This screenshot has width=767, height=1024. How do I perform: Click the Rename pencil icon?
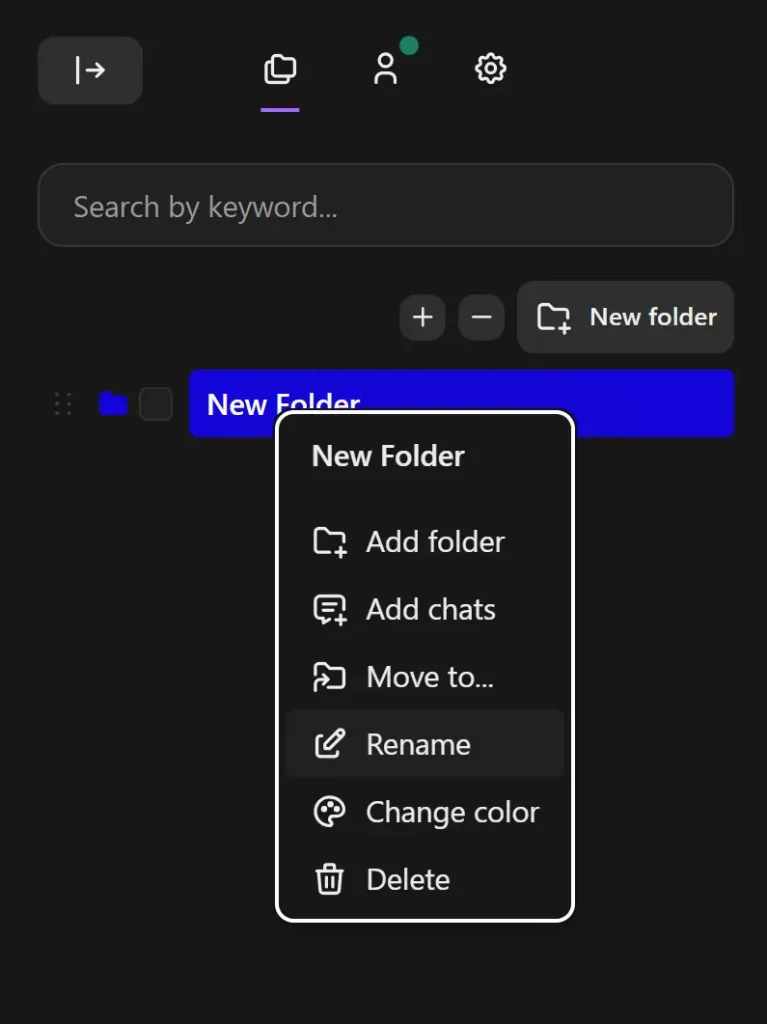coord(328,744)
